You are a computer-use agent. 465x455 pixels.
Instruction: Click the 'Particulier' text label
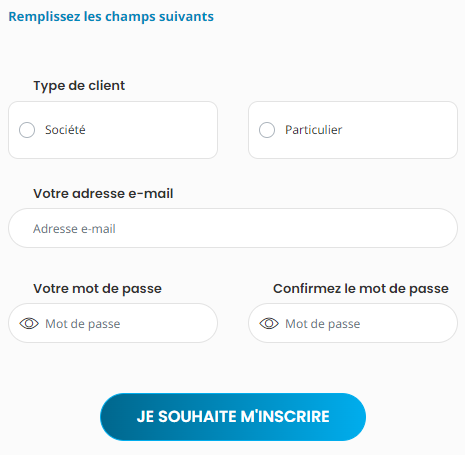pos(314,130)
